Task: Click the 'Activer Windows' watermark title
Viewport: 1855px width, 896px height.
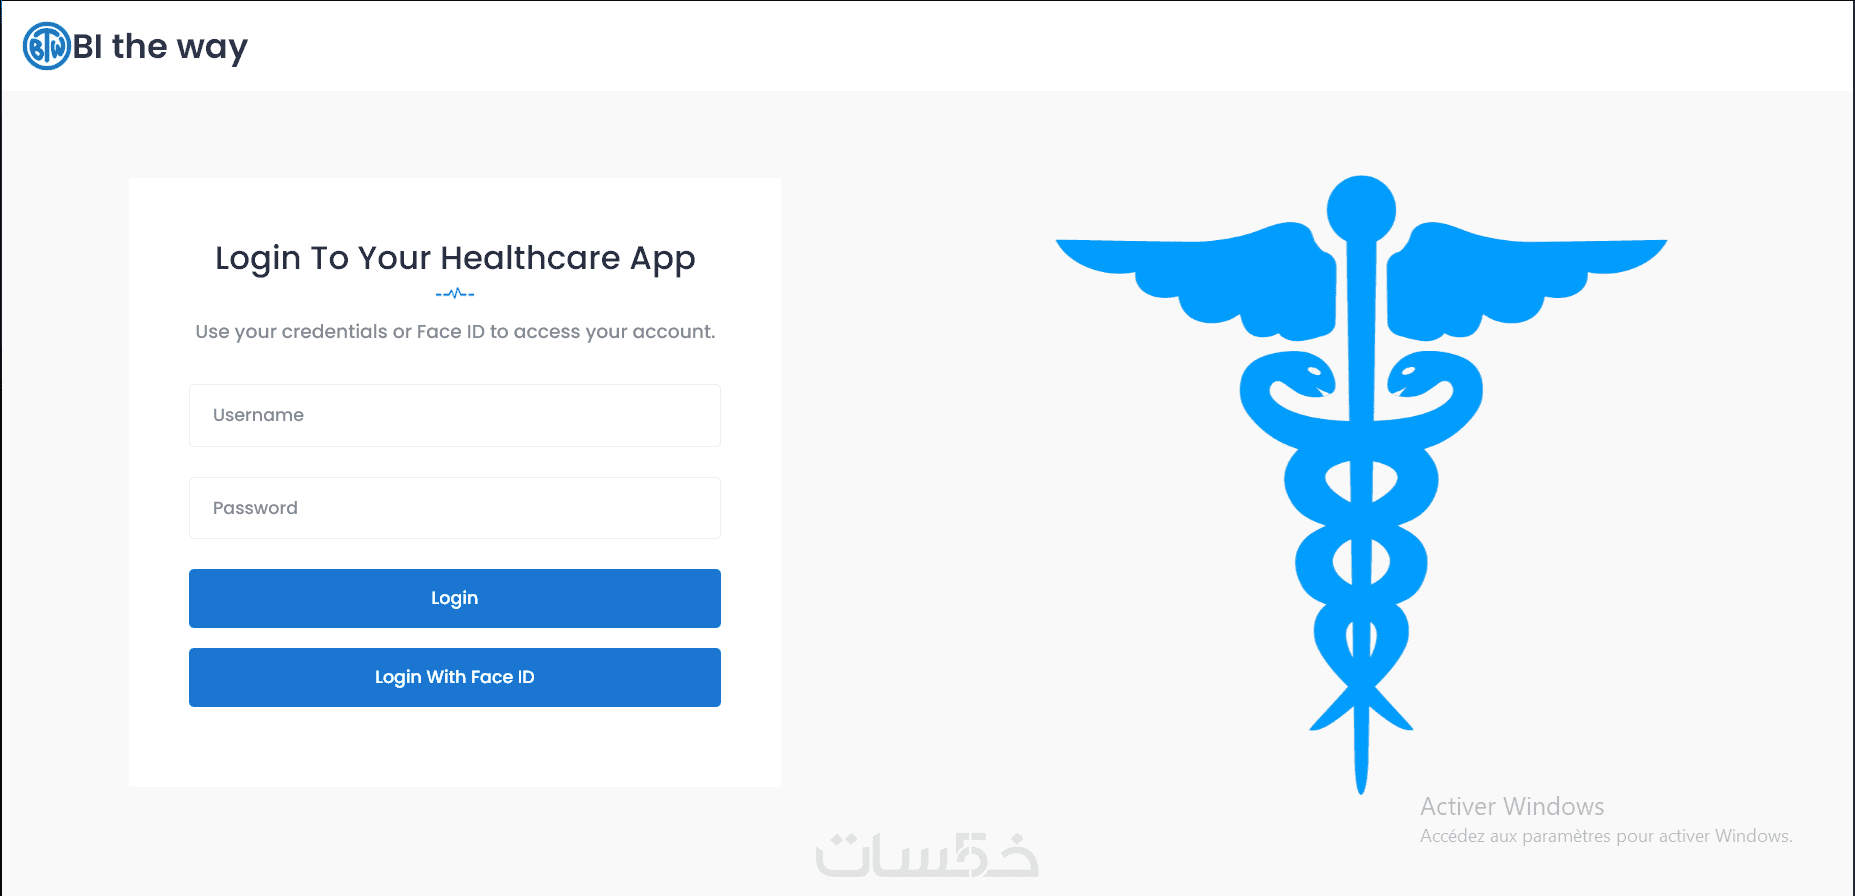Action: 1512,806
